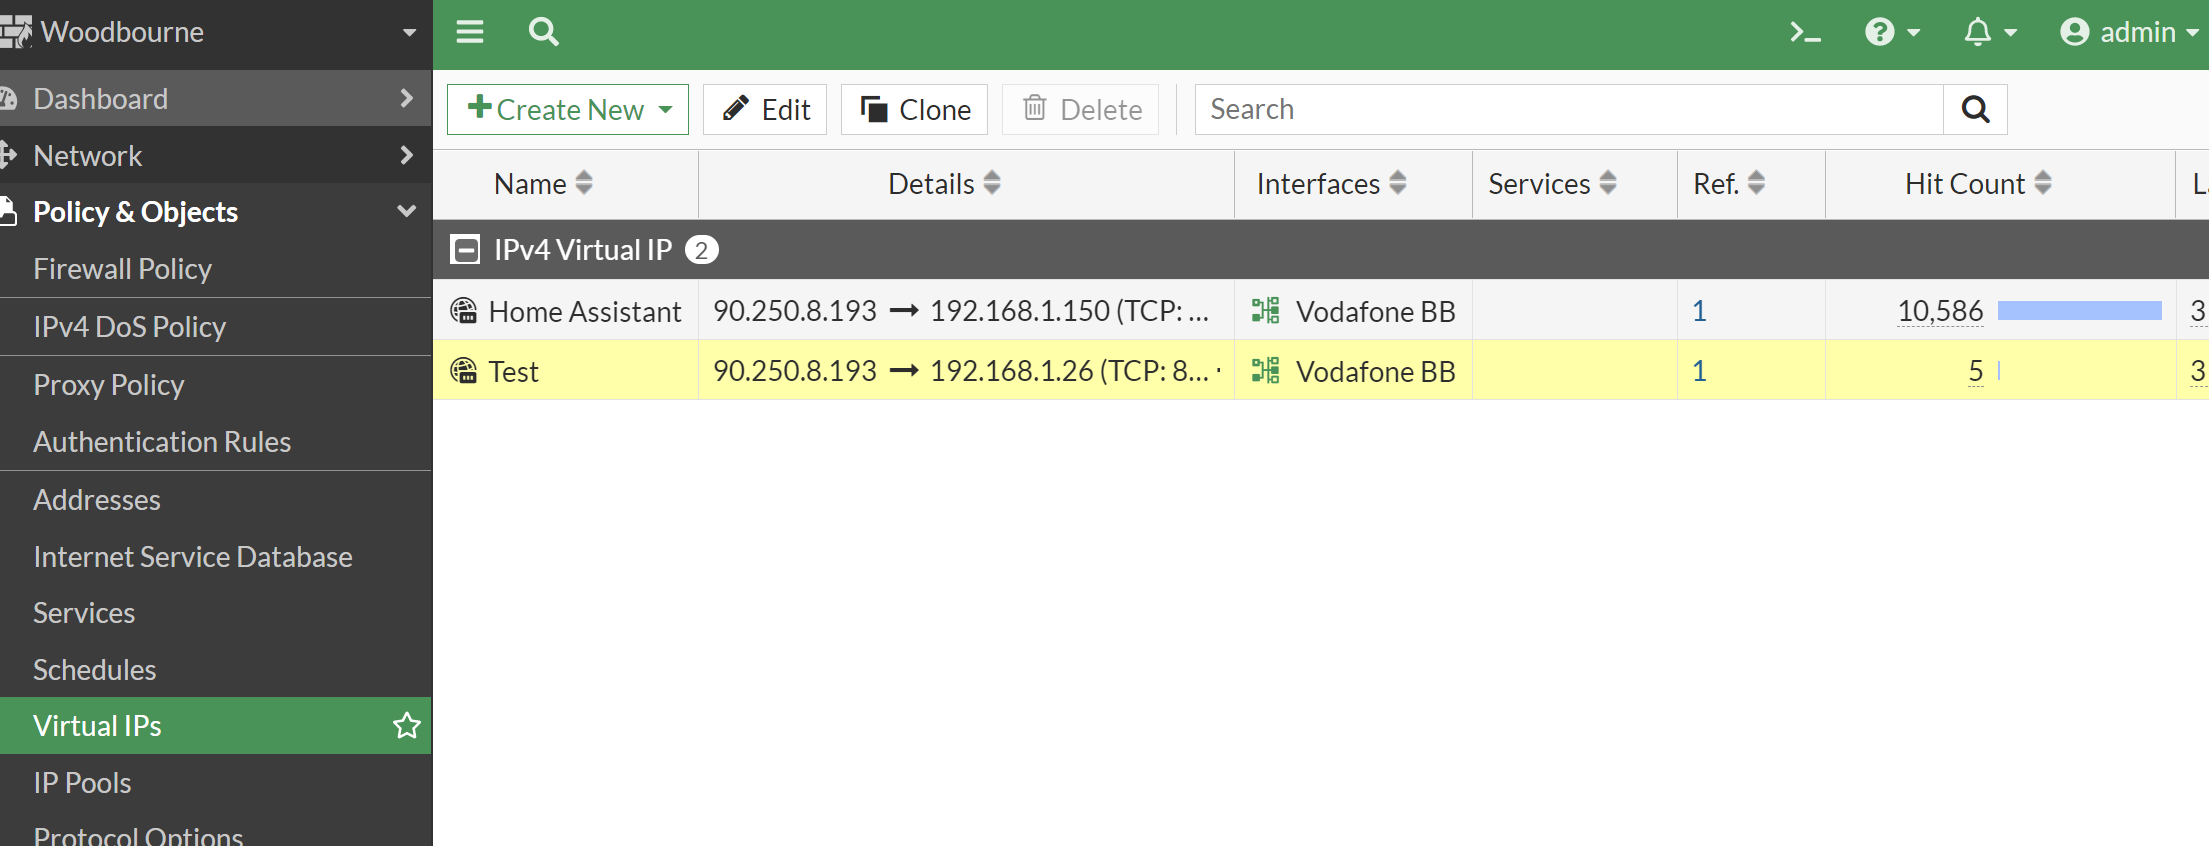
Task: Navigate to IP Pools
Action: [82, 782]
